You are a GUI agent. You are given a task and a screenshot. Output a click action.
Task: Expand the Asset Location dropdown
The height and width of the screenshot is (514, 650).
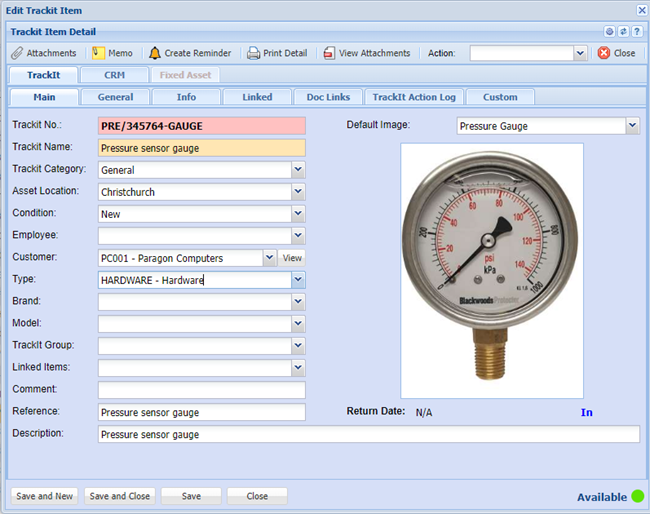pyautogui.click(x=297, y=191)
